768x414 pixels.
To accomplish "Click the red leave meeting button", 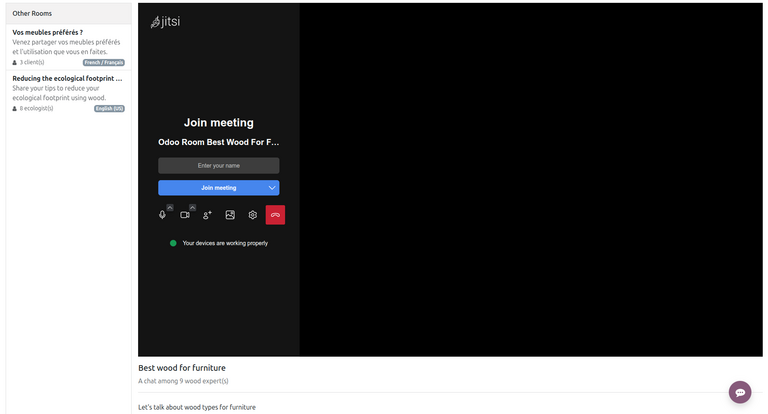I will (x=275, y=215).
